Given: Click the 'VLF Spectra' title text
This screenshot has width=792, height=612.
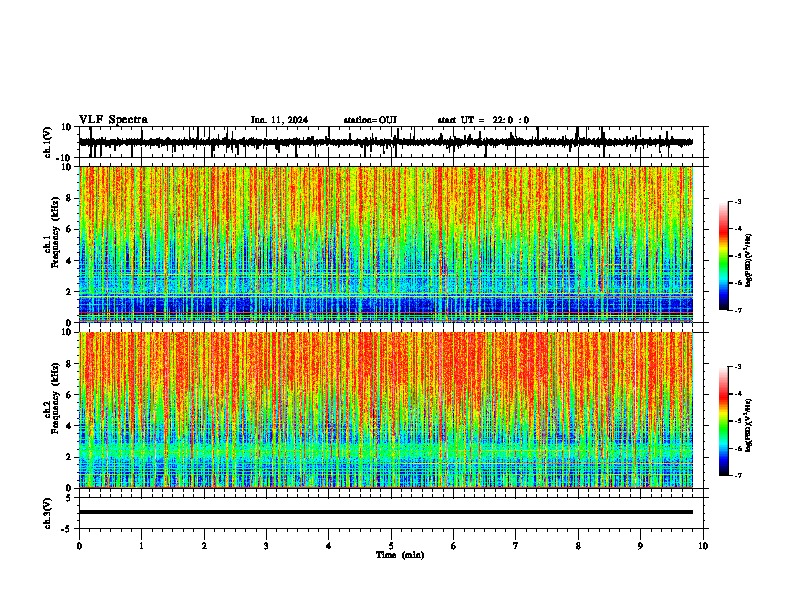Looking at the screenshot, I should tap(113, 120).
